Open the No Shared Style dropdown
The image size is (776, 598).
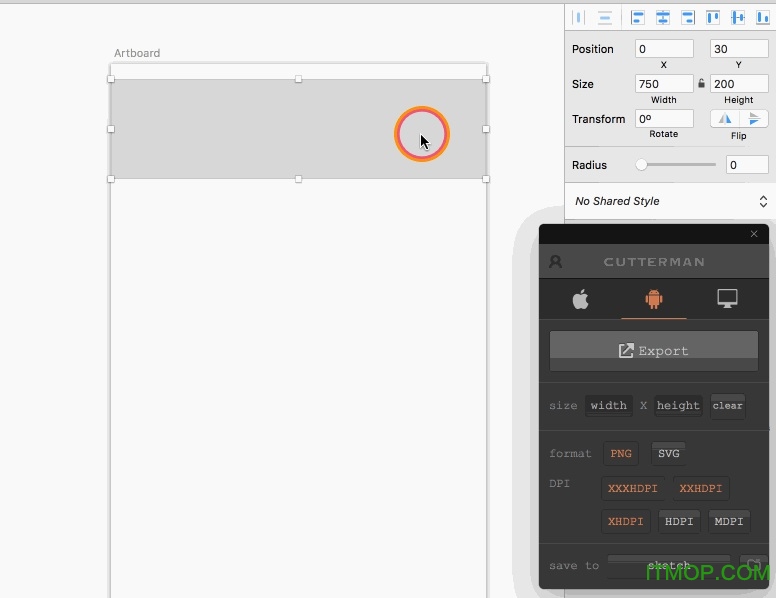(x=669, y=201)
